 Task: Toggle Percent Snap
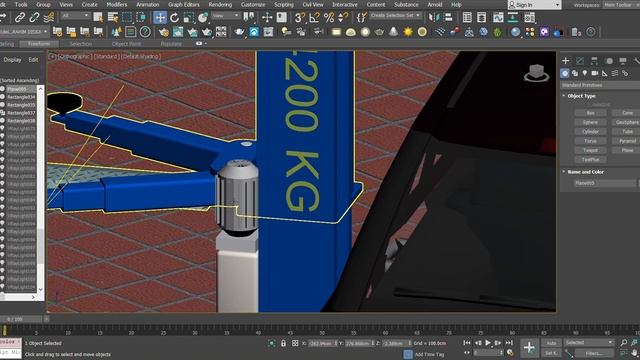click(x=329, y=18)
